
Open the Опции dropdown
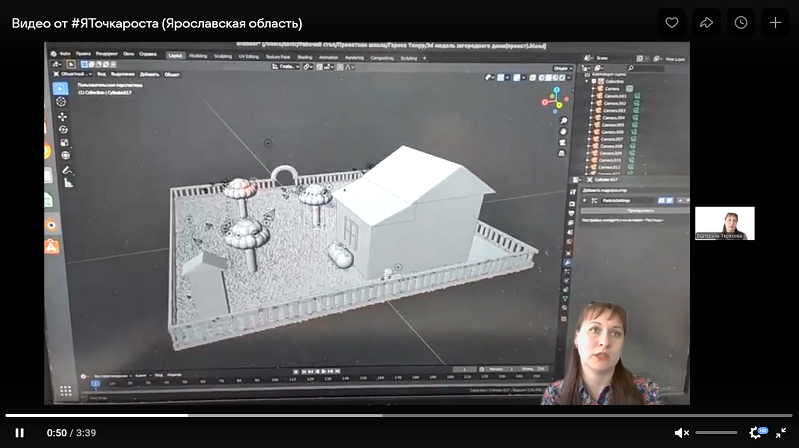point(563,68)
